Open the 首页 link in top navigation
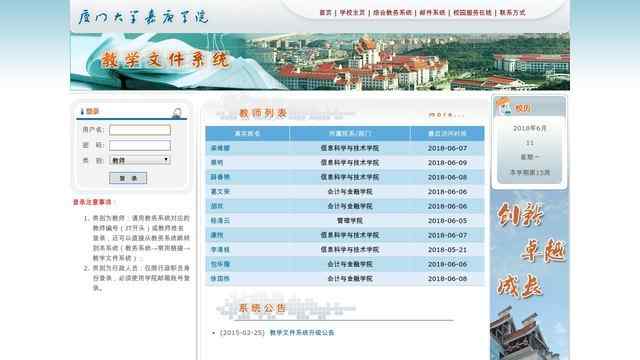This screenshot has height=360, width=640. [x=325, y=13]
